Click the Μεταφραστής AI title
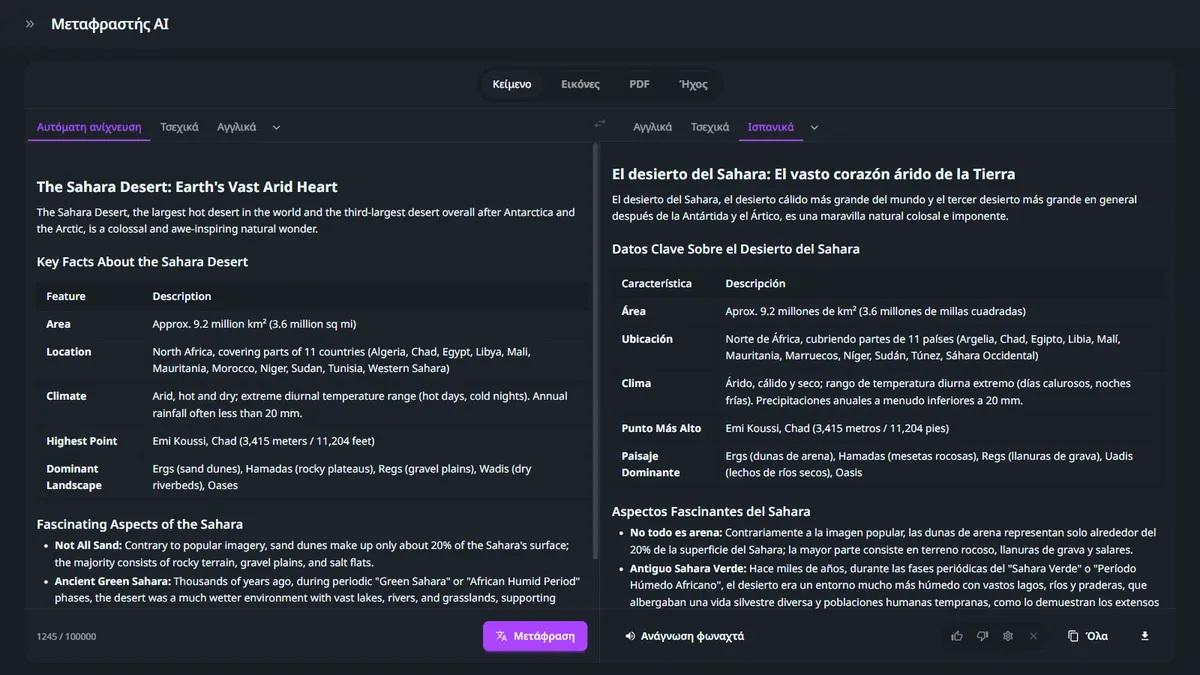This screenshot has width=1200, height=675. point(110,24)
